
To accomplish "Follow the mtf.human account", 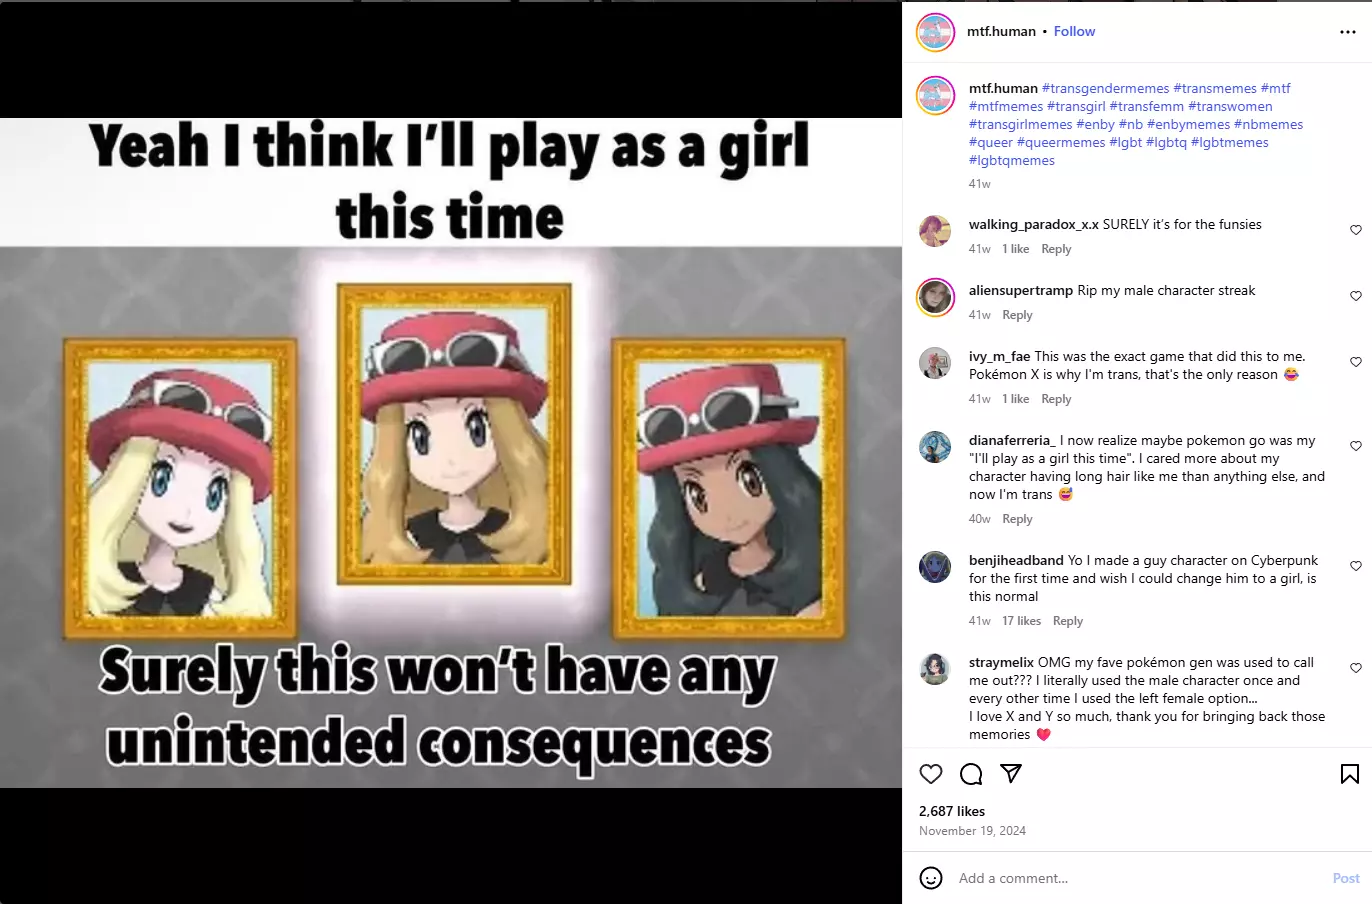I will click(x=1074, y=31).
